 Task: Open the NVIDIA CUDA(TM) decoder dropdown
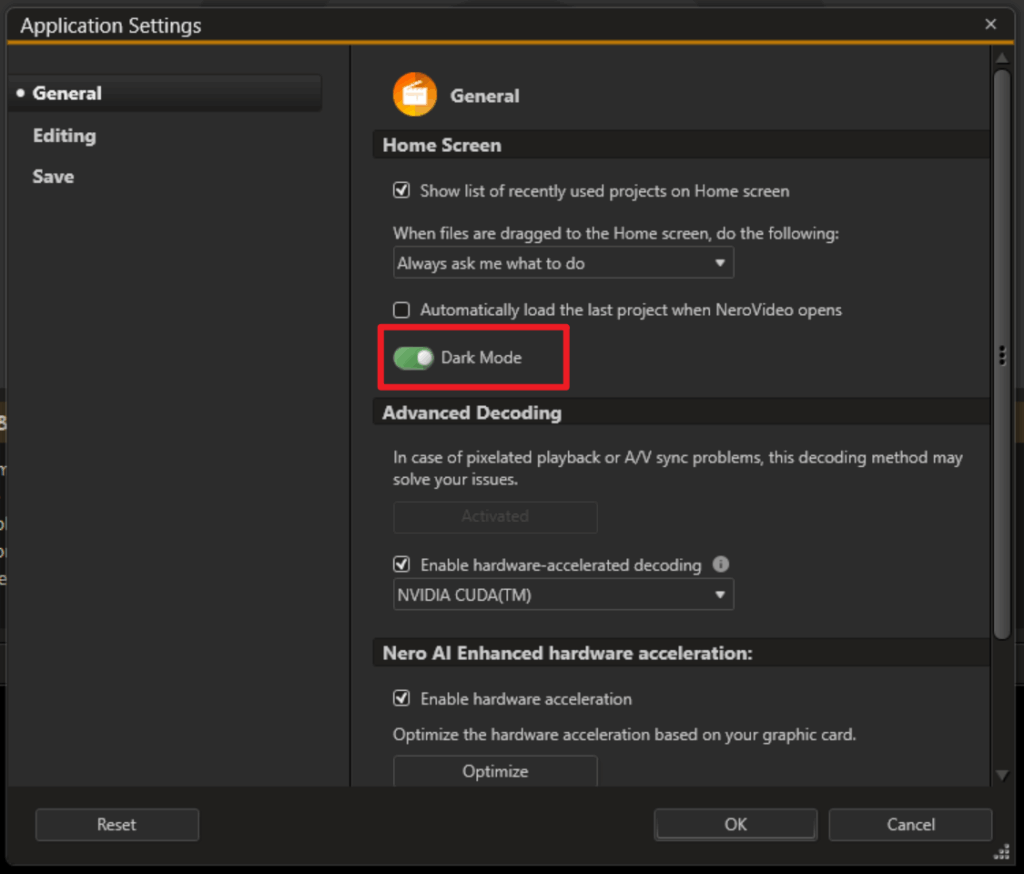click(x=563, y=594)
